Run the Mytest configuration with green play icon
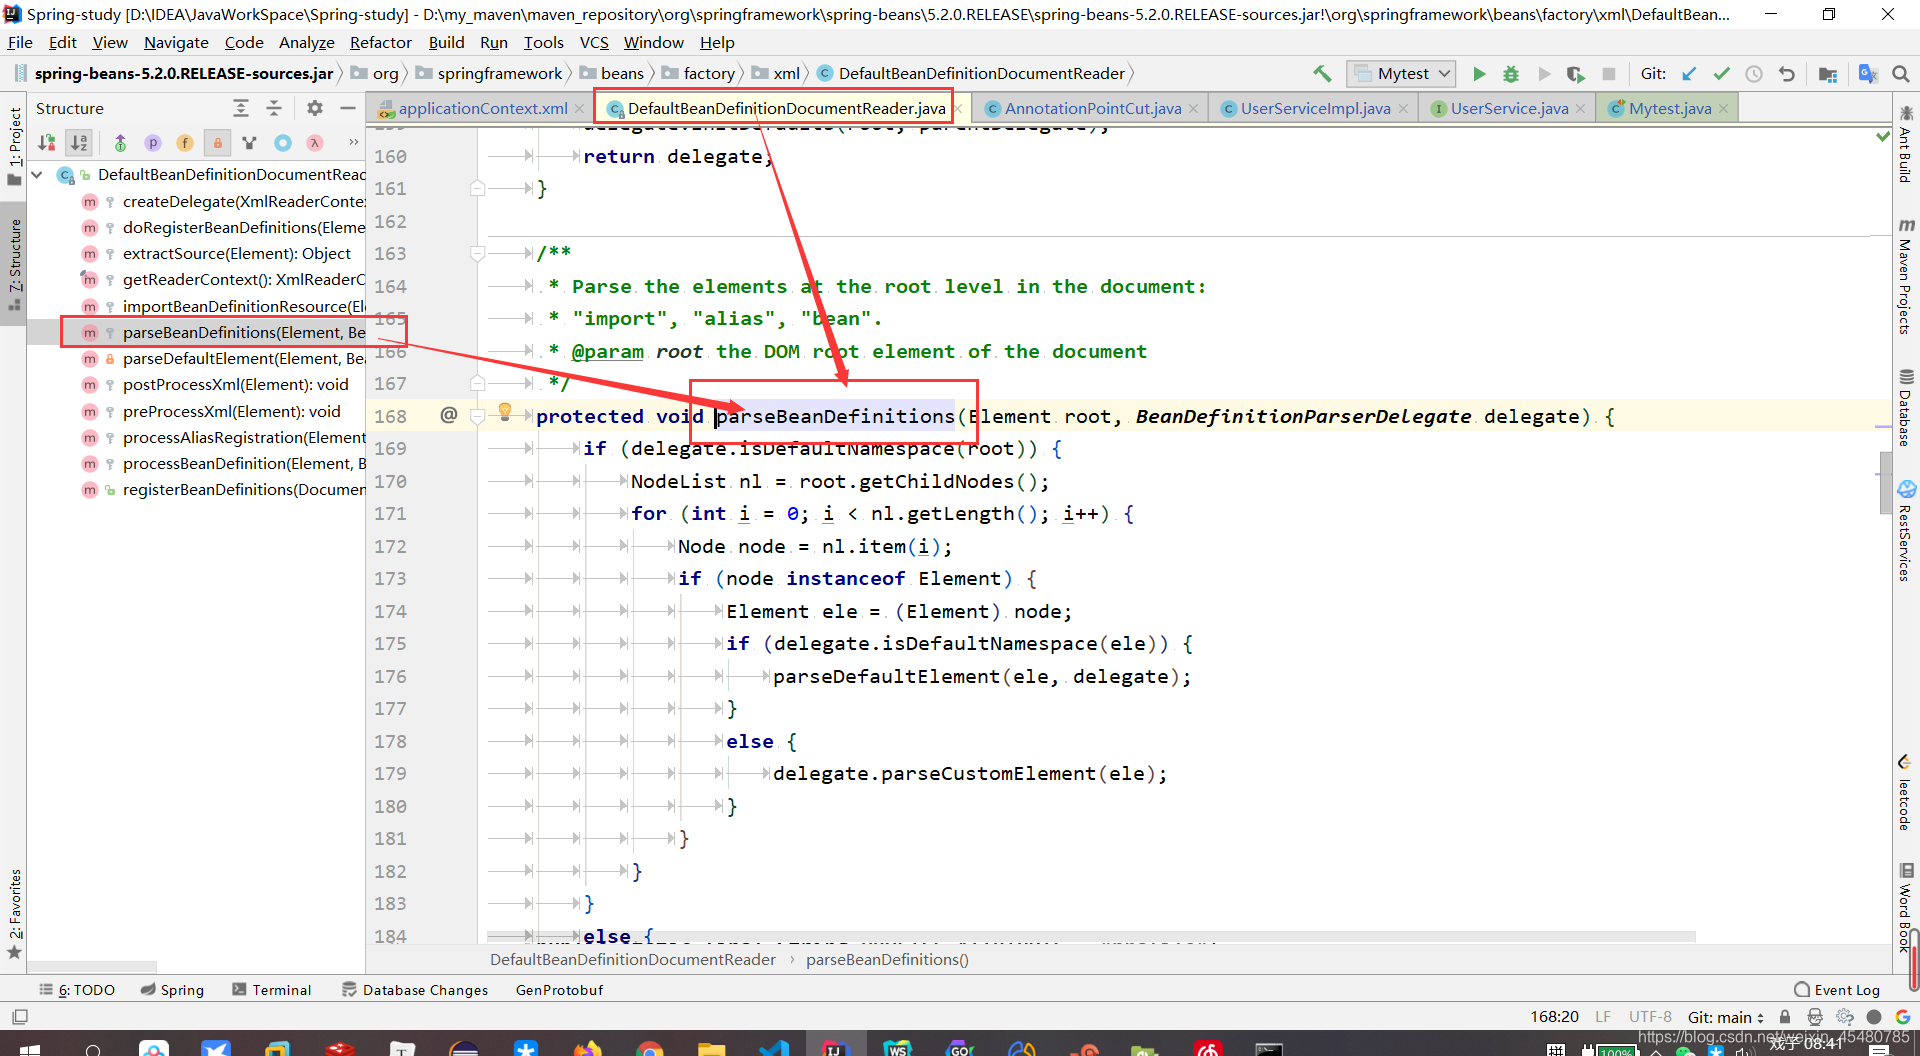 coord(1479,73)
